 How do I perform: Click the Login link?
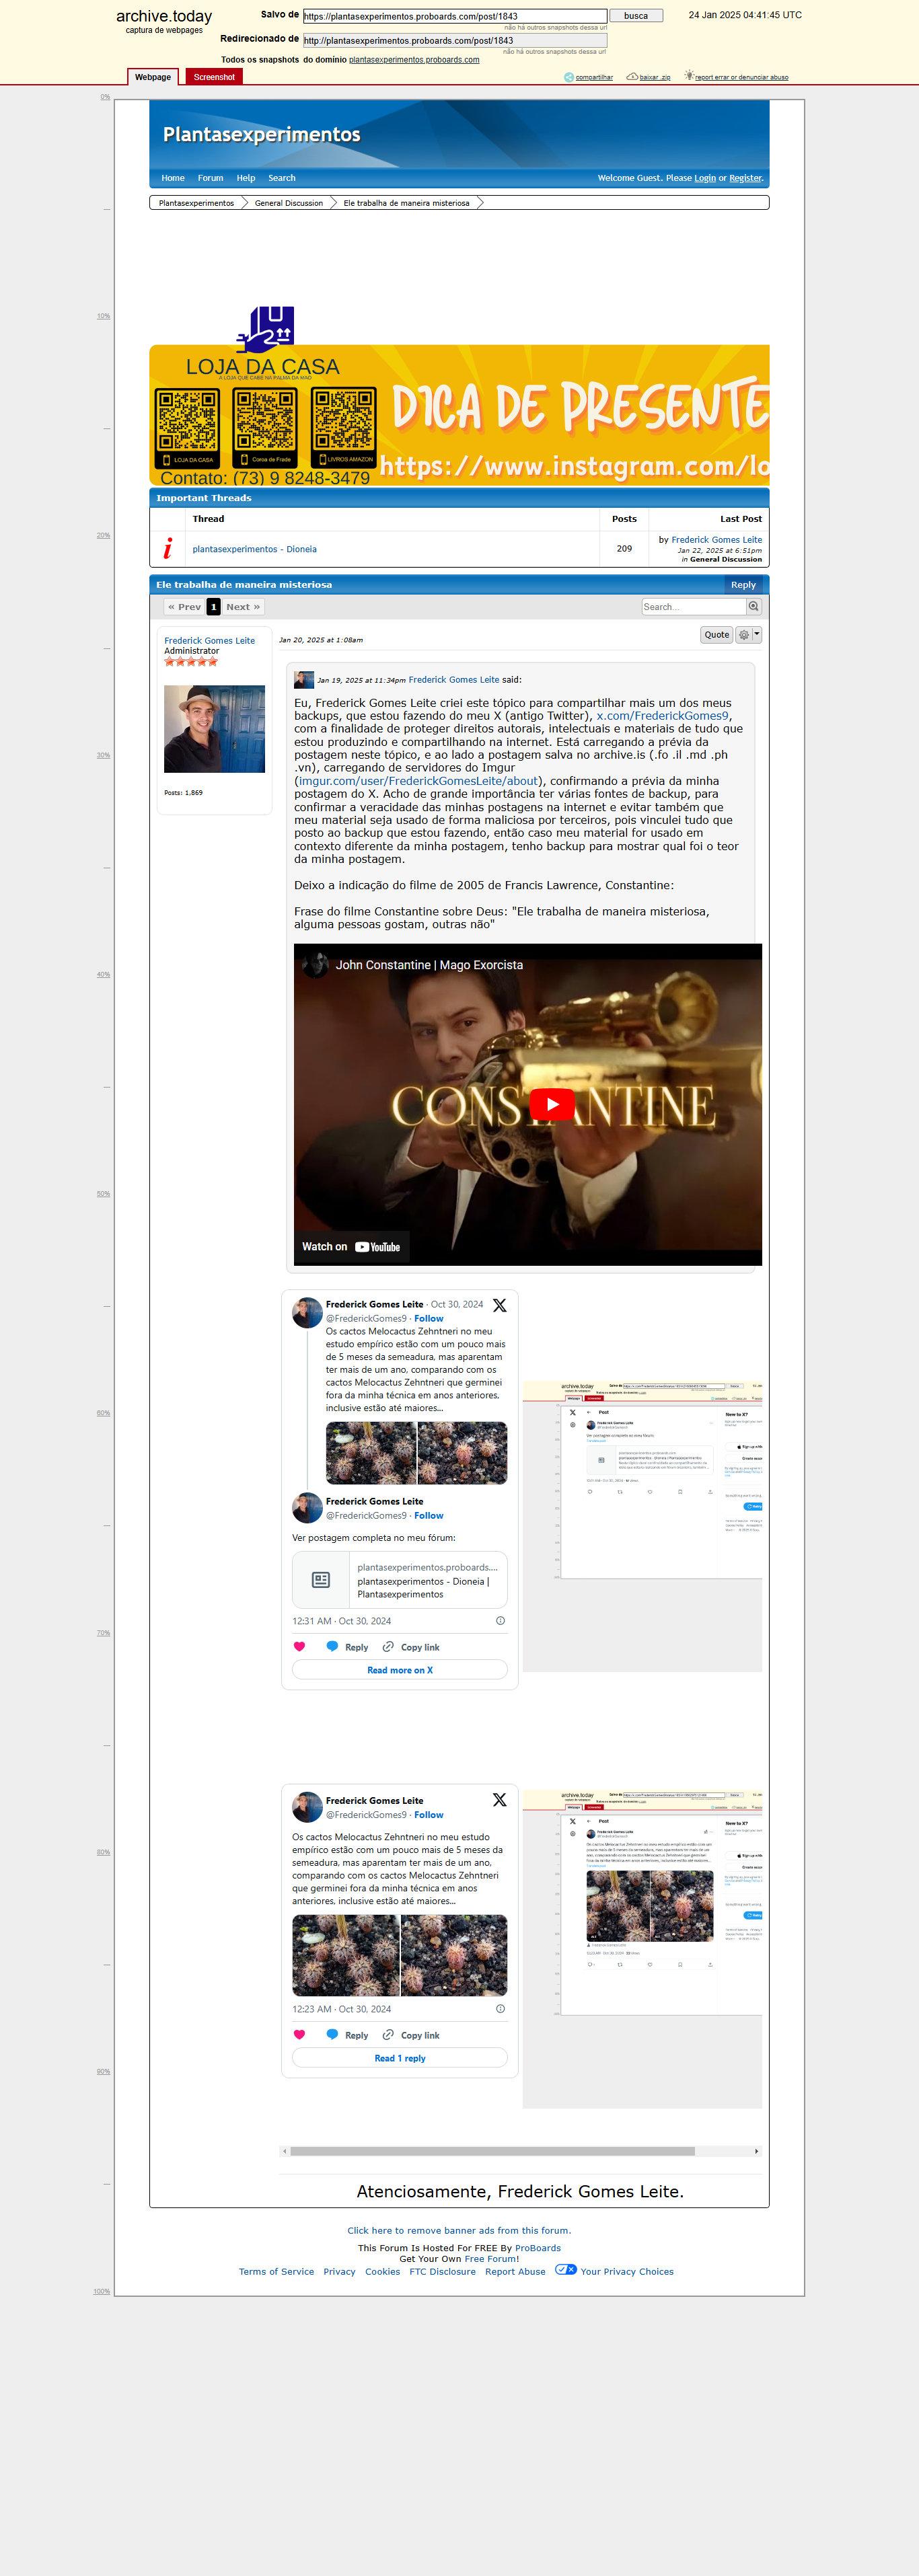[705, 178]
